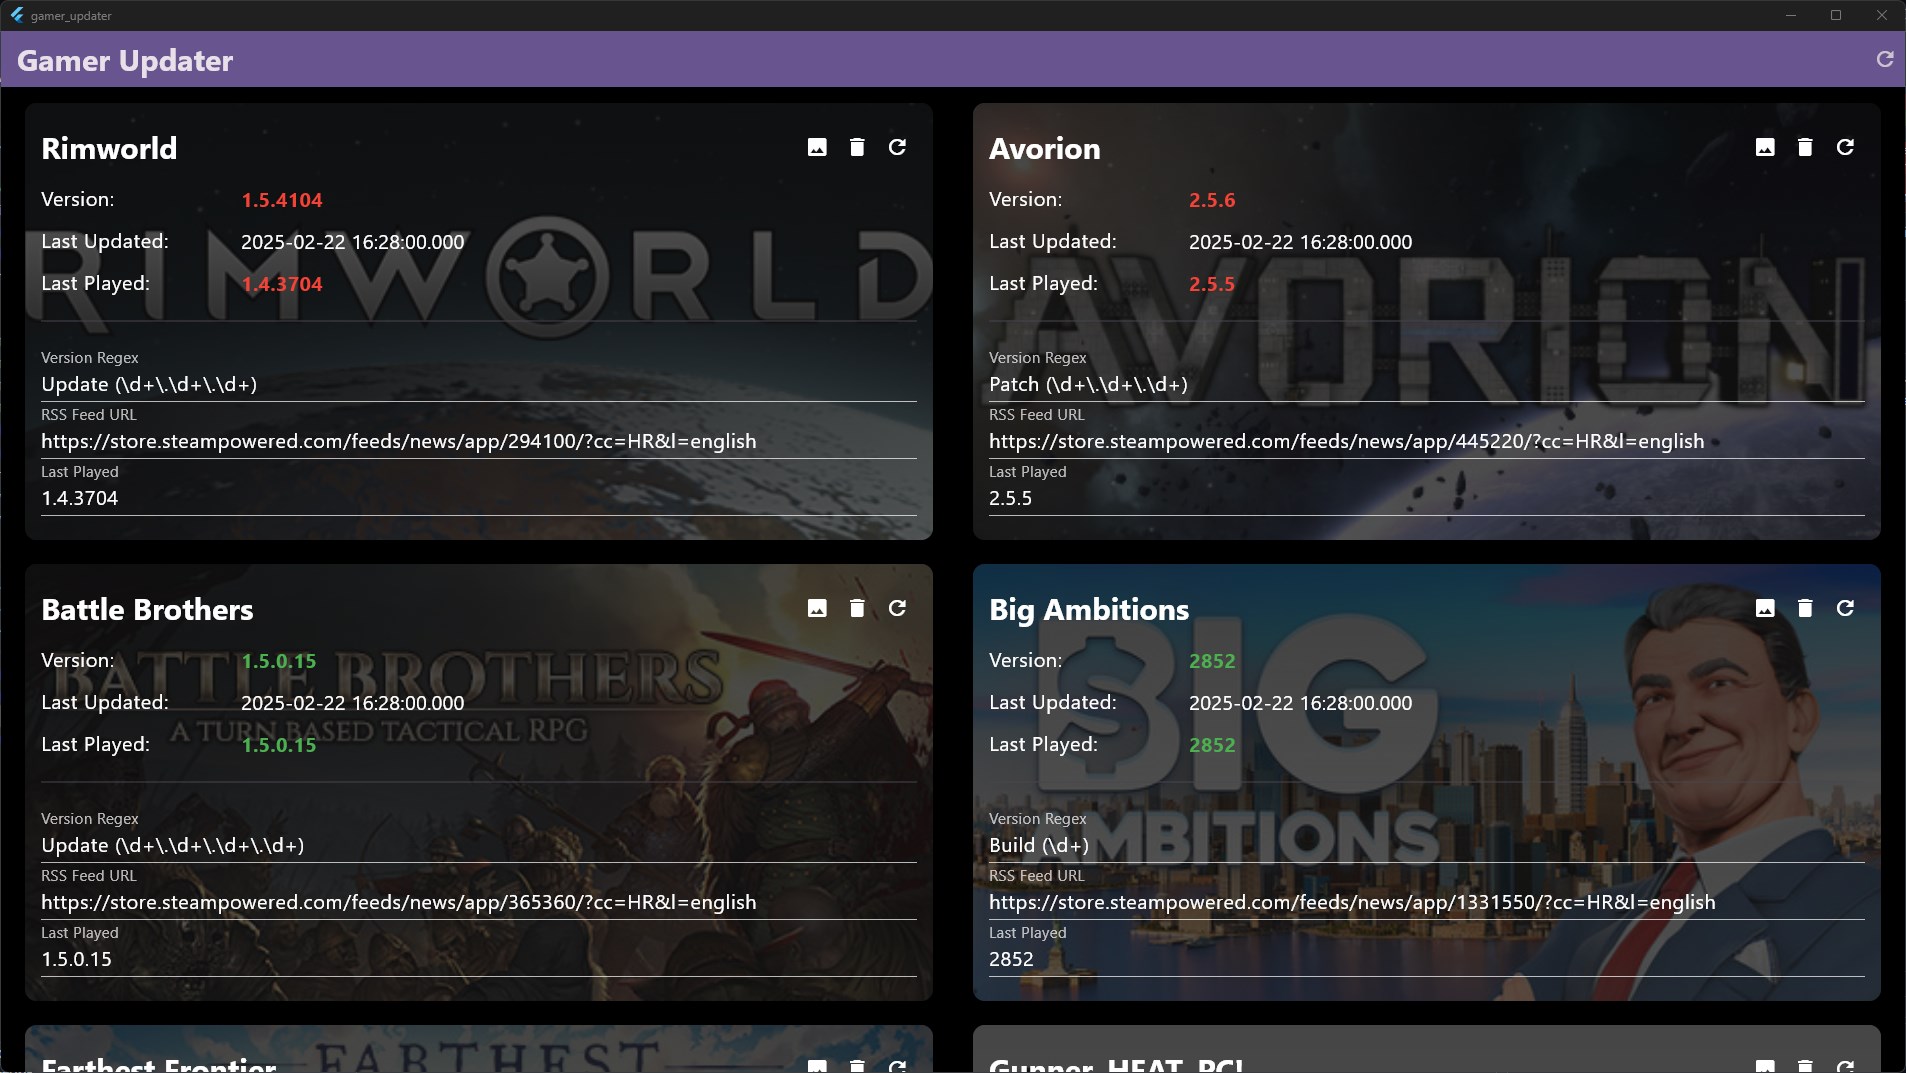Change the Rimworld card background image
Viewport: 1906px width, 1073px height.
[817, 148]
